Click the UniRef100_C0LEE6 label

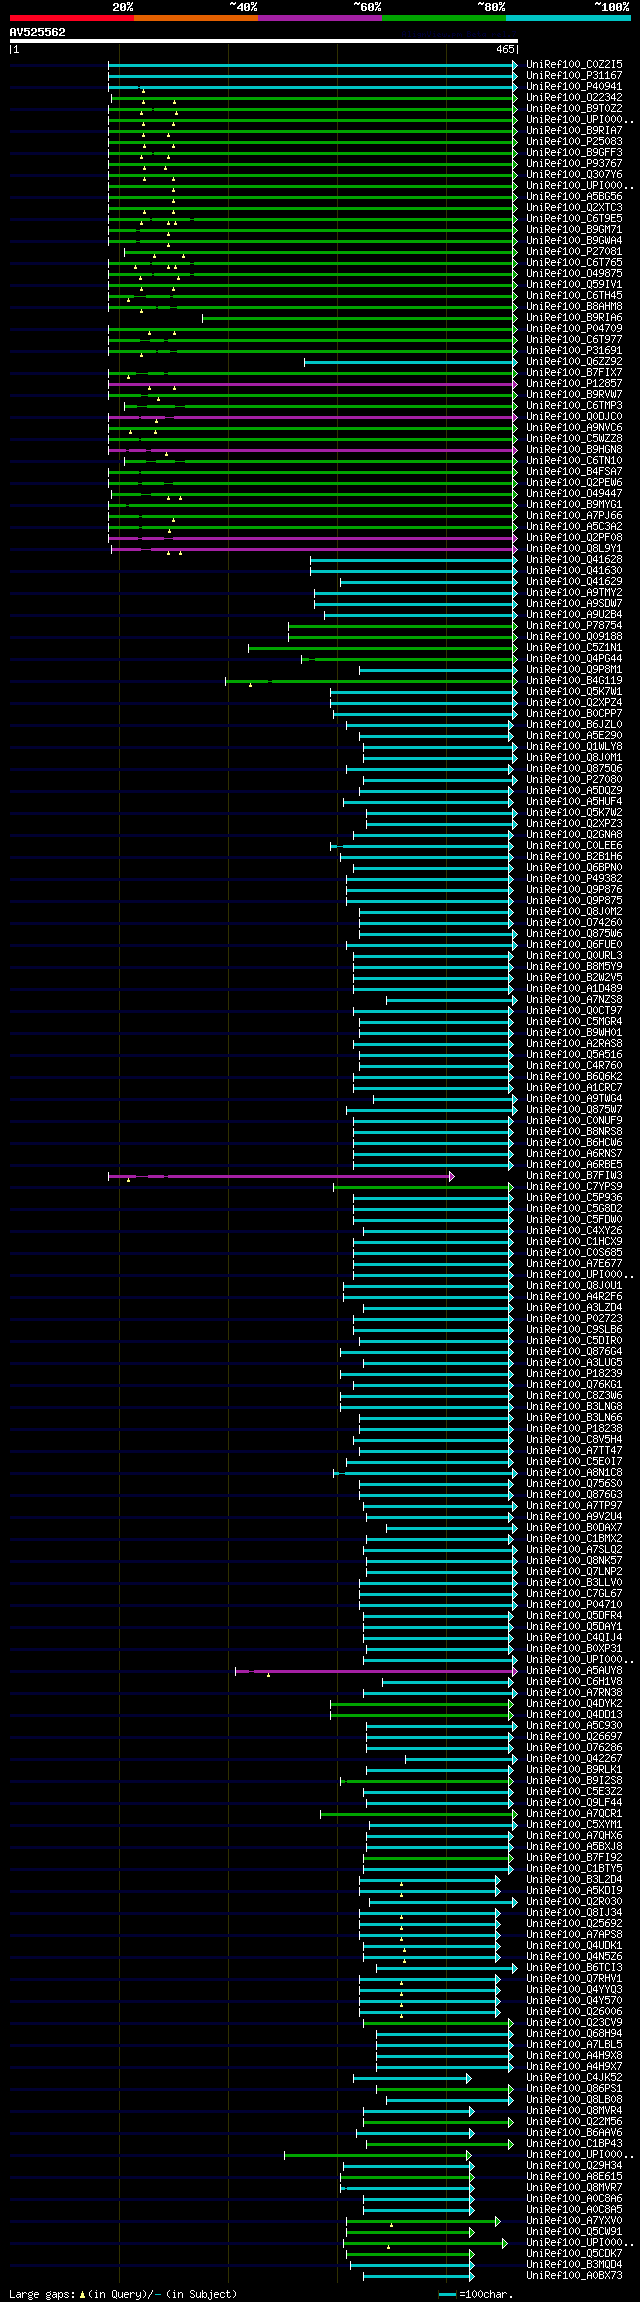[x=574, y=846]
